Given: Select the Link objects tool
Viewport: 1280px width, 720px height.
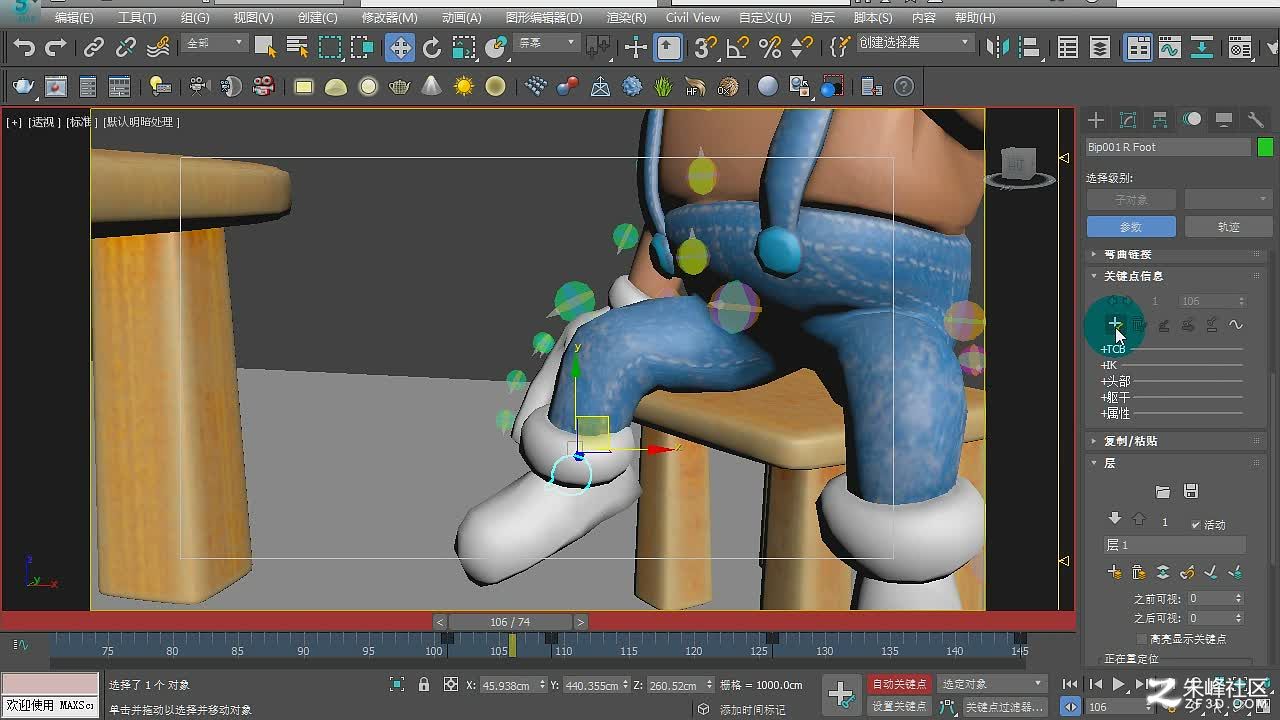Looking at the screenshot, I should [x=94, y=47].
